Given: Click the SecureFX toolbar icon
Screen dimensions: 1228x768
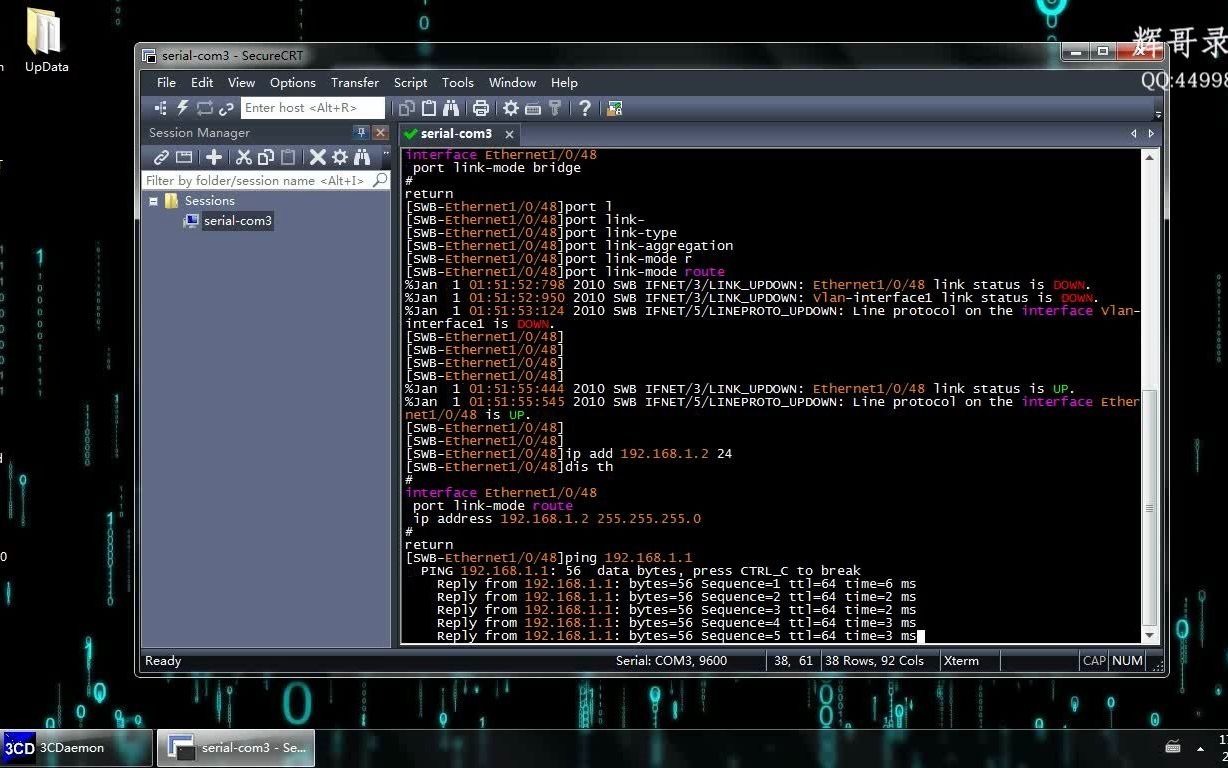Looking at the screenshot, I should 614,108.
